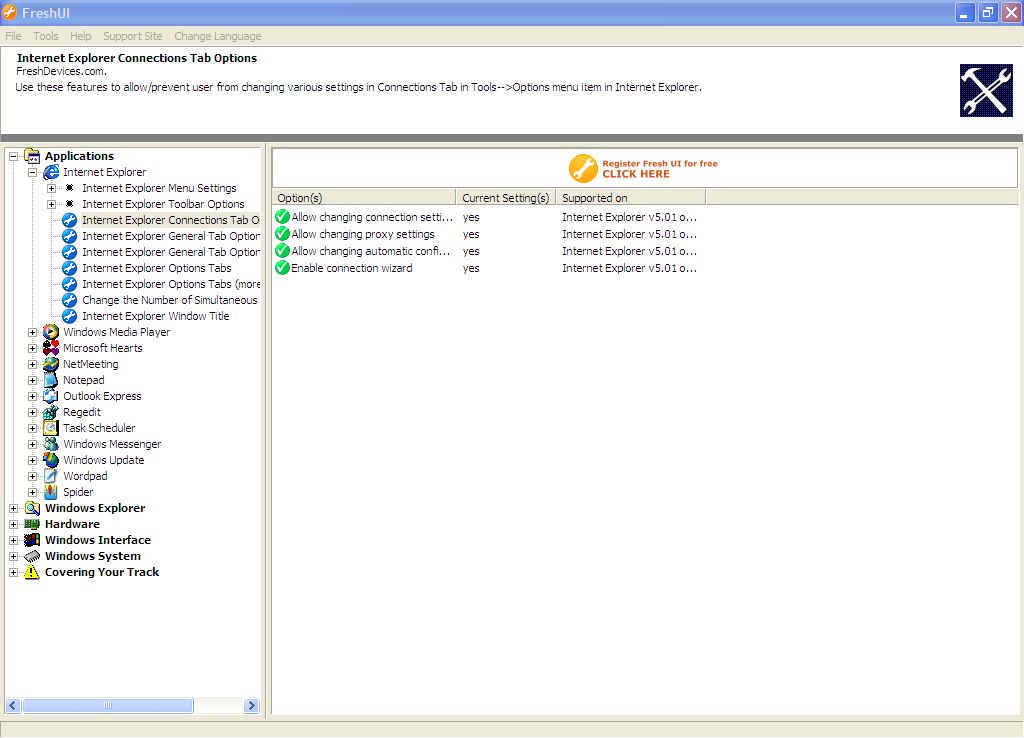Click the Windows Interface flag icon
Viewport: 1024px width, 738px height.
32,540
